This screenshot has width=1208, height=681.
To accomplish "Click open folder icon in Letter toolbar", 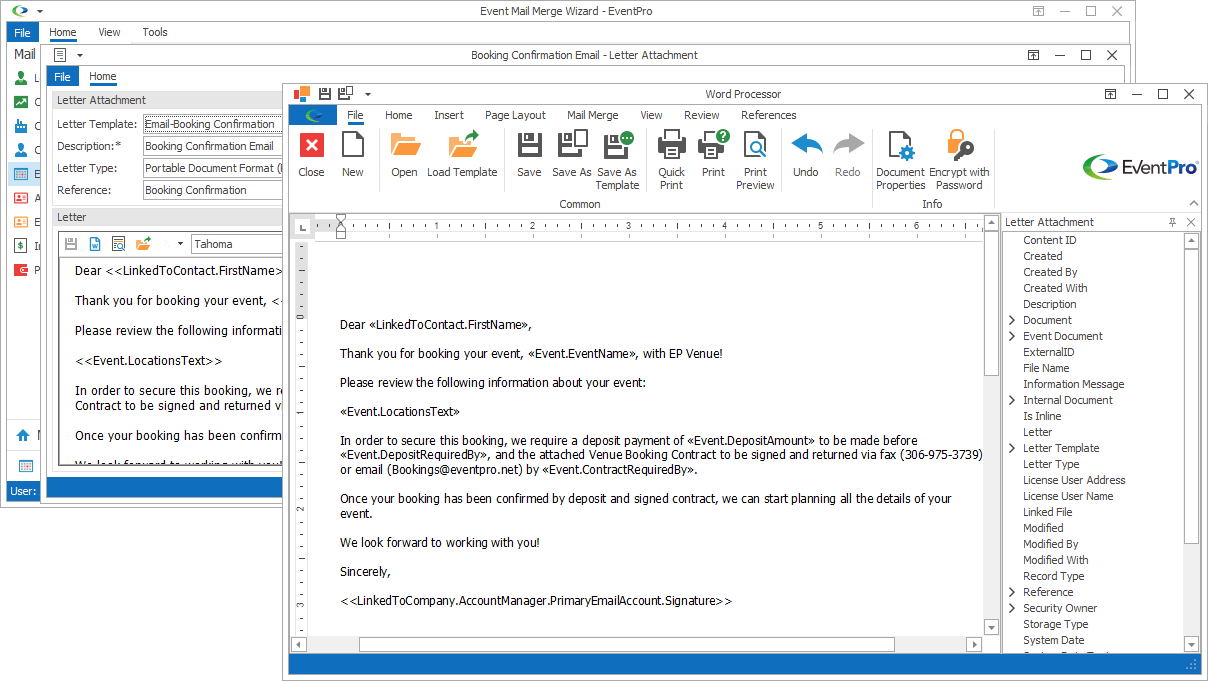I will coord(143,244).
